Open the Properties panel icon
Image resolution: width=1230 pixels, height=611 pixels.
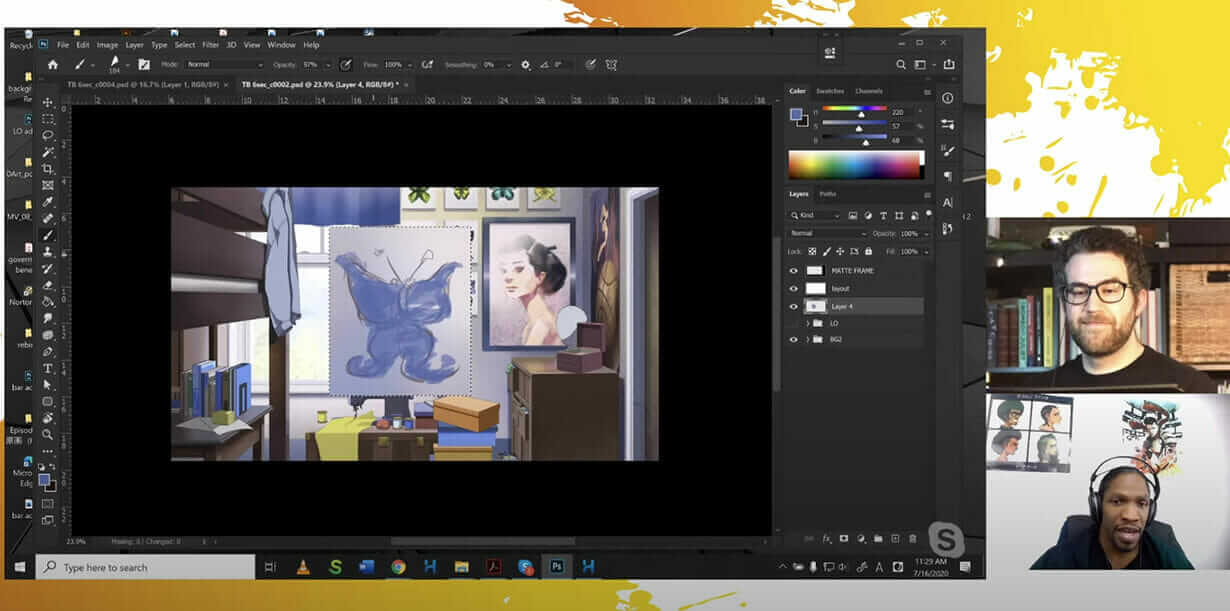click(x=948, y=98)
